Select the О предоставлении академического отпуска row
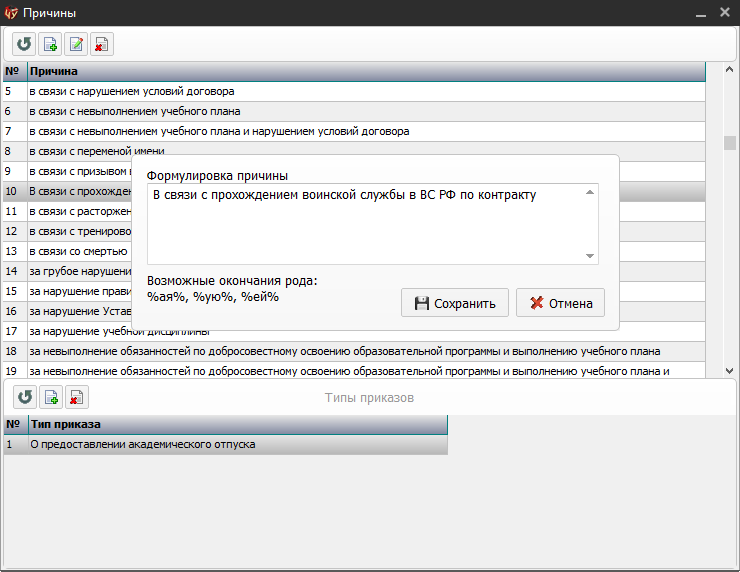The image size is (740, 572). tap(143, 444)
